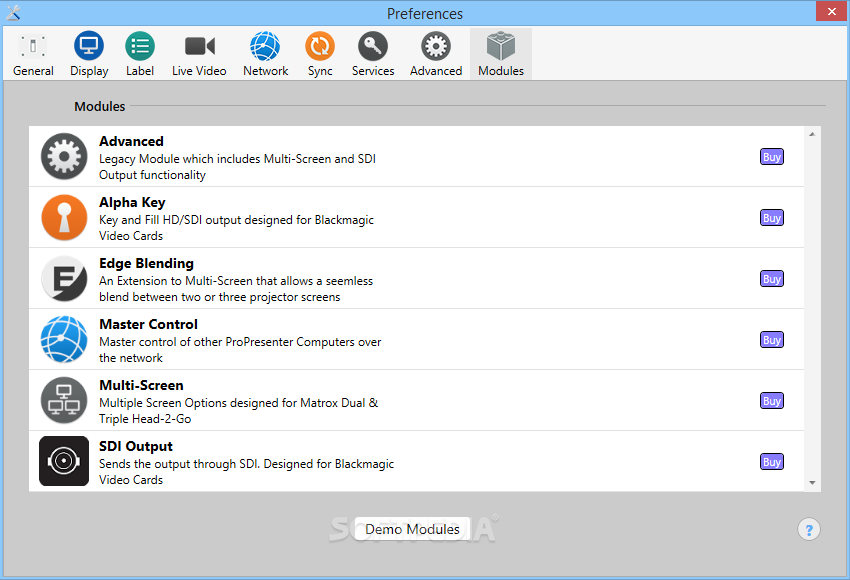Buy the SDI Output module
Viewport: 850px width, 580px height.
[771, 462]
